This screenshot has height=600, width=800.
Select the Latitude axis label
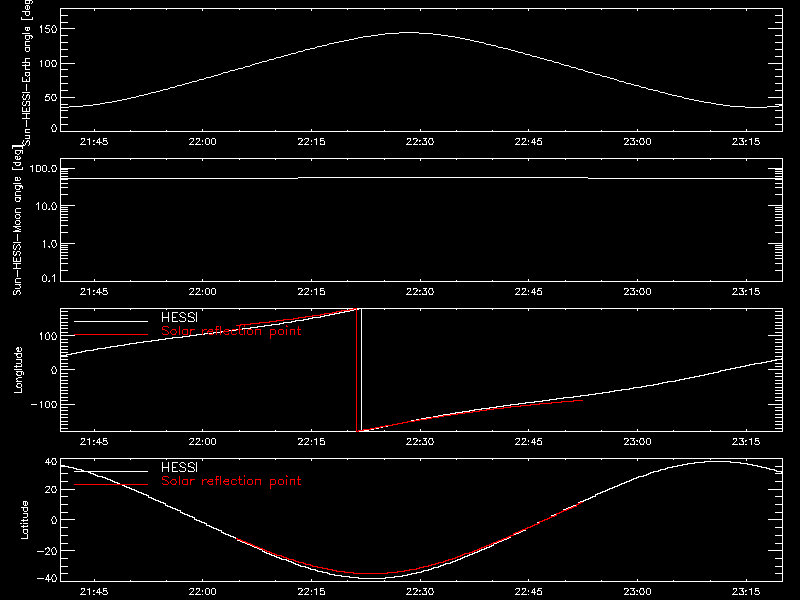pyautogui.click(x=24, y=520)
